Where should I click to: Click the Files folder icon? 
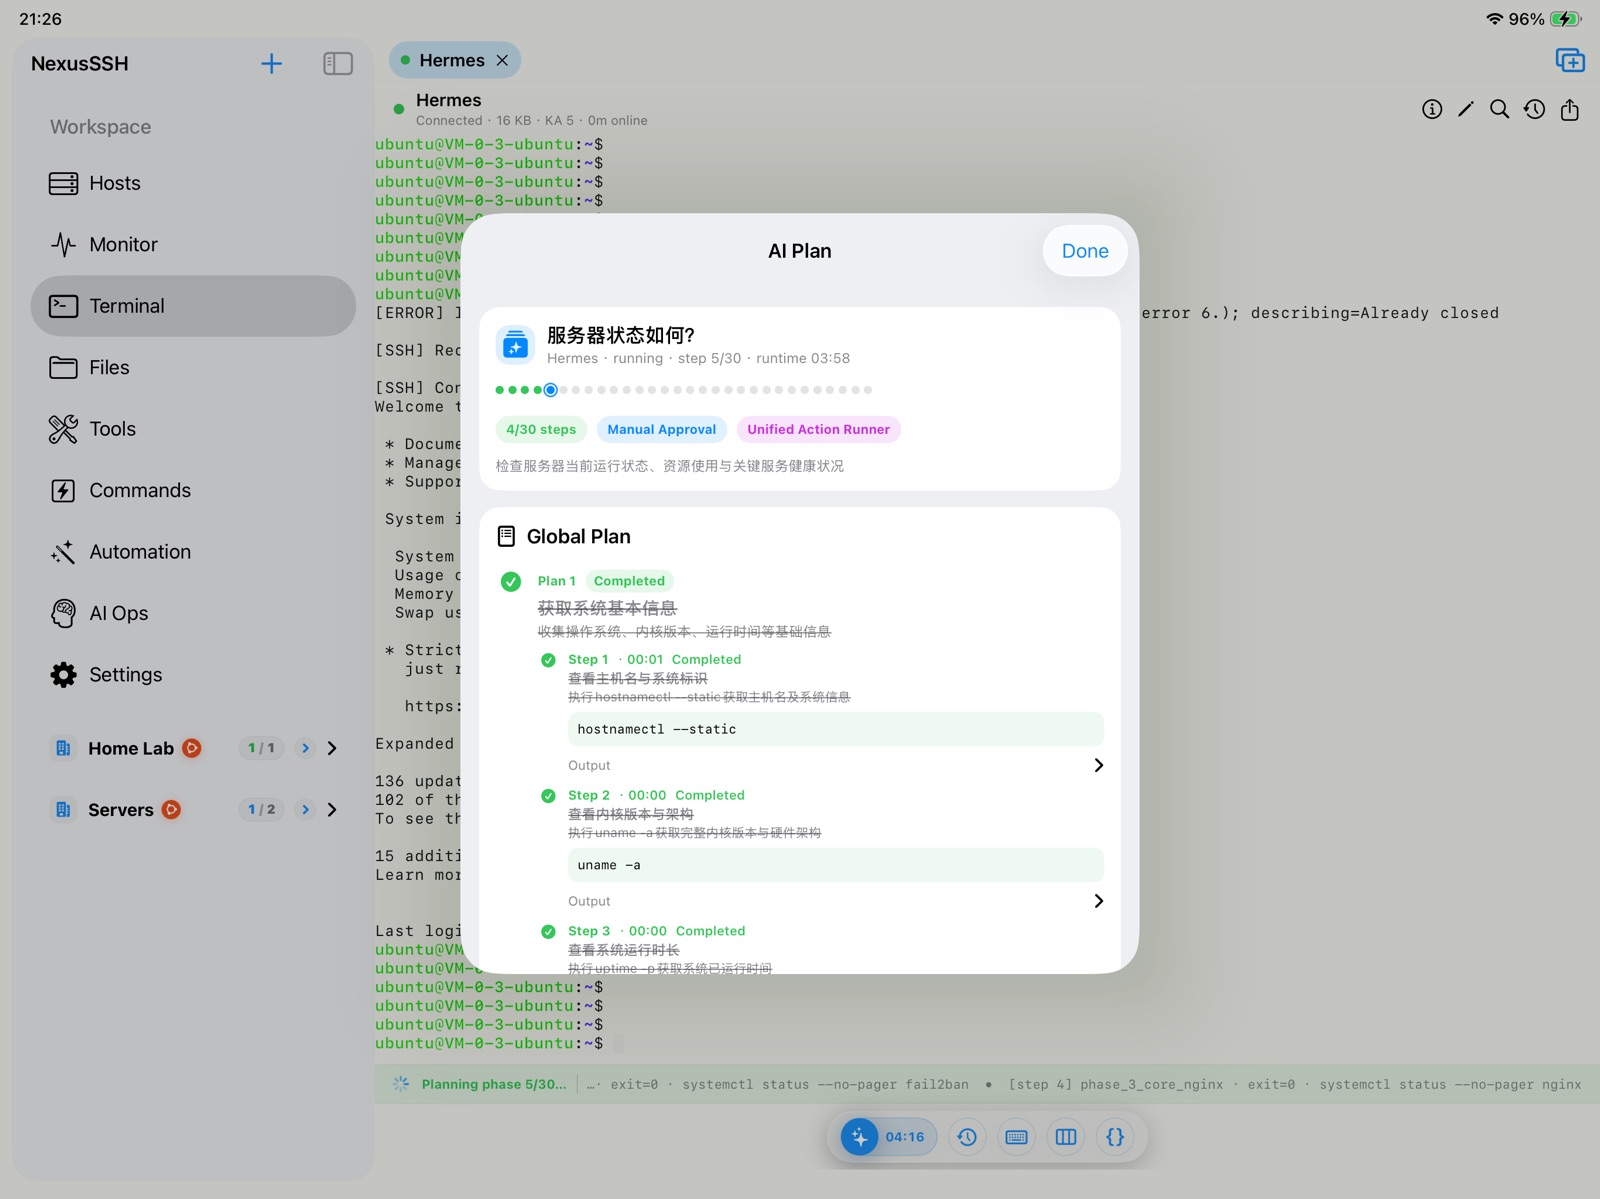(x=63, y=368)
